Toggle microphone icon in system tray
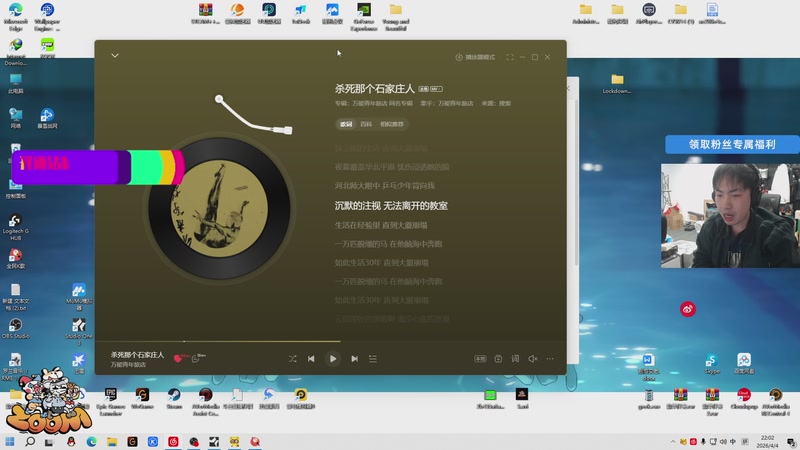The height and width of the screenshot is (450, 800). [703, 442]
